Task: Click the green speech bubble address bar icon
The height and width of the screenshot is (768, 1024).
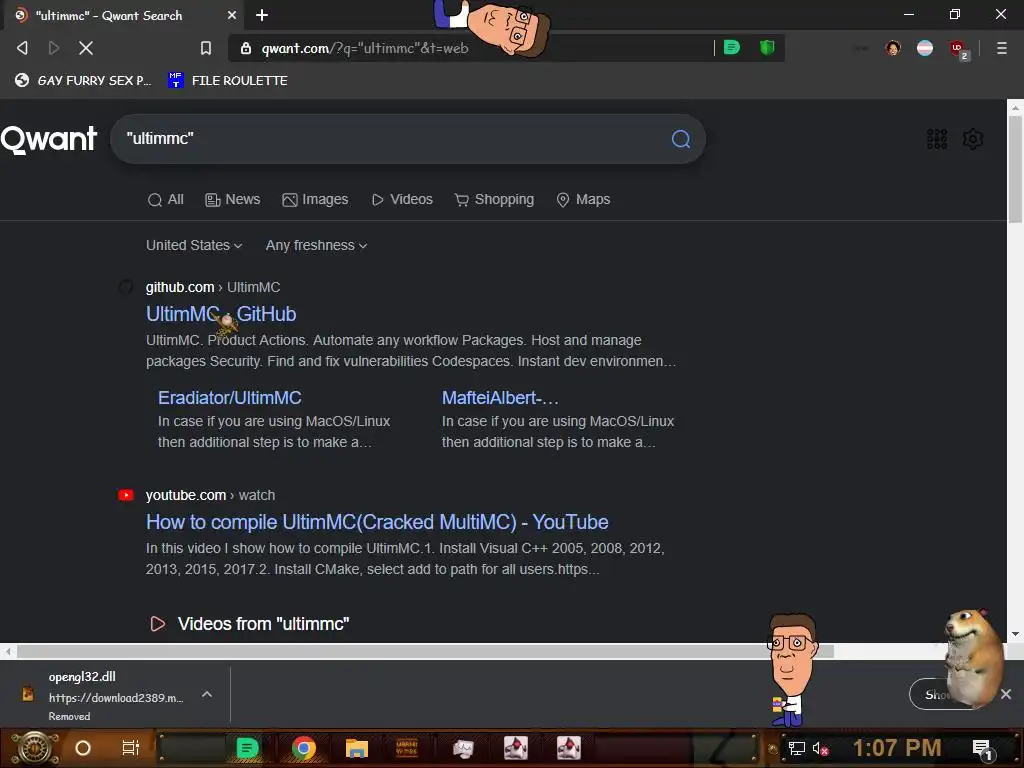Action: click(732, 47)
